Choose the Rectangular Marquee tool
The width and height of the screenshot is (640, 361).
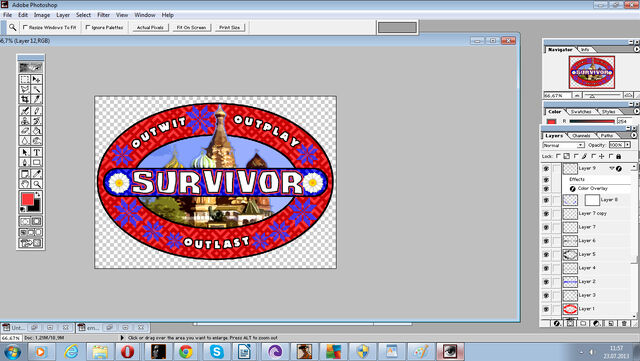(25, 79)
